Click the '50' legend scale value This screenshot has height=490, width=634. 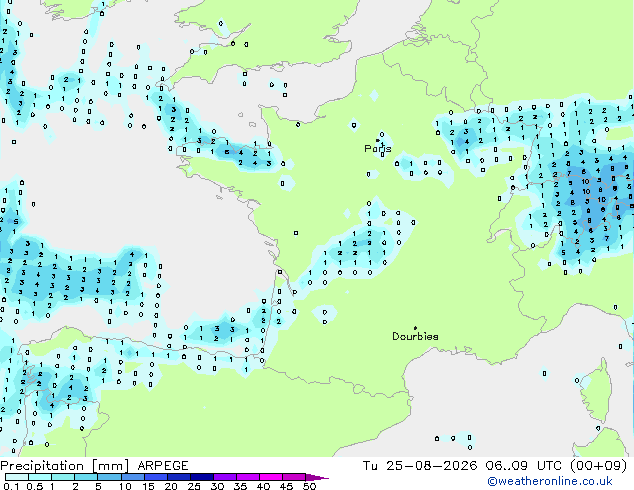coord(309,486)
